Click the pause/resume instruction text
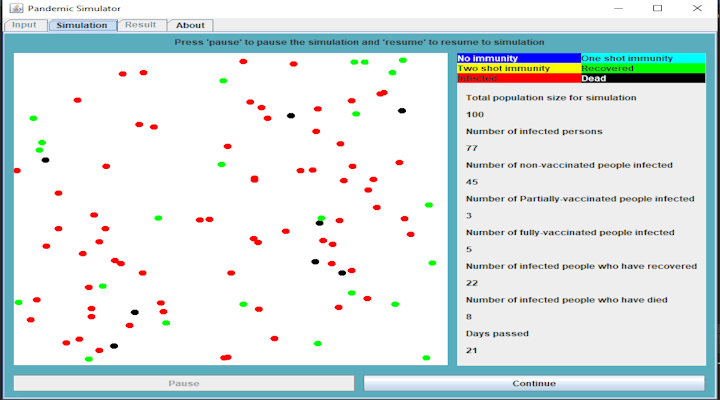 point(359,42)
